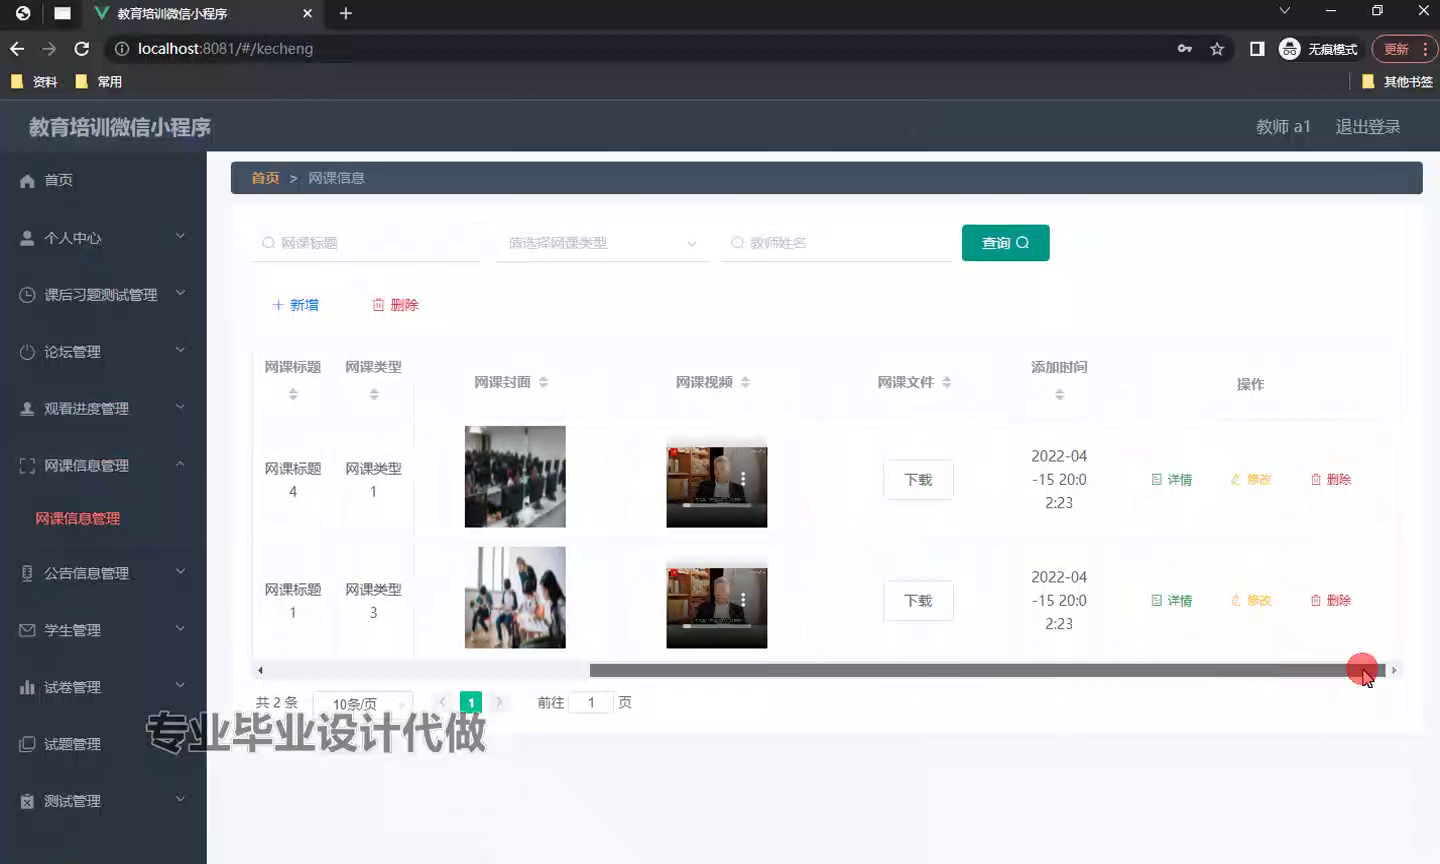Open video options dots in 网课标题4 row
Image resolution: width=1440 pixels, height=864 pixels.
click(743, 479)
